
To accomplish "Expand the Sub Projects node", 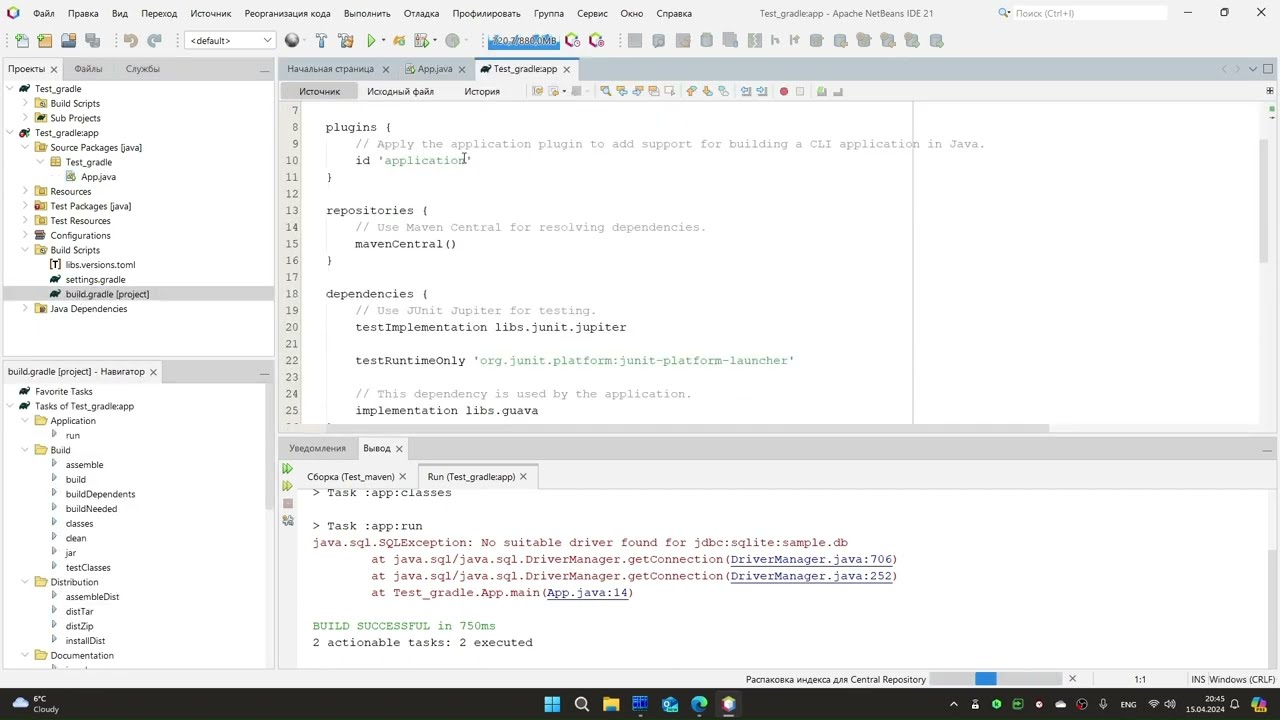I will pyautogui.click(x=25, y=118).
